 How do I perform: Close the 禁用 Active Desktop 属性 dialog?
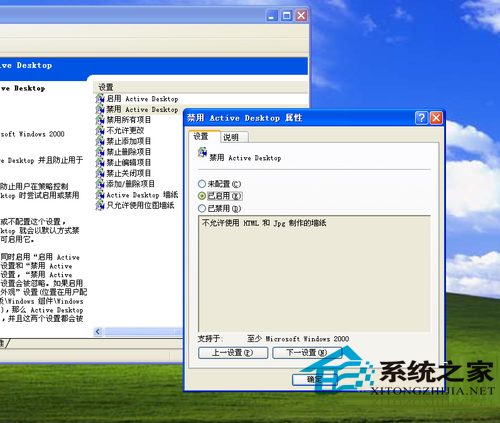coord(436,118)
